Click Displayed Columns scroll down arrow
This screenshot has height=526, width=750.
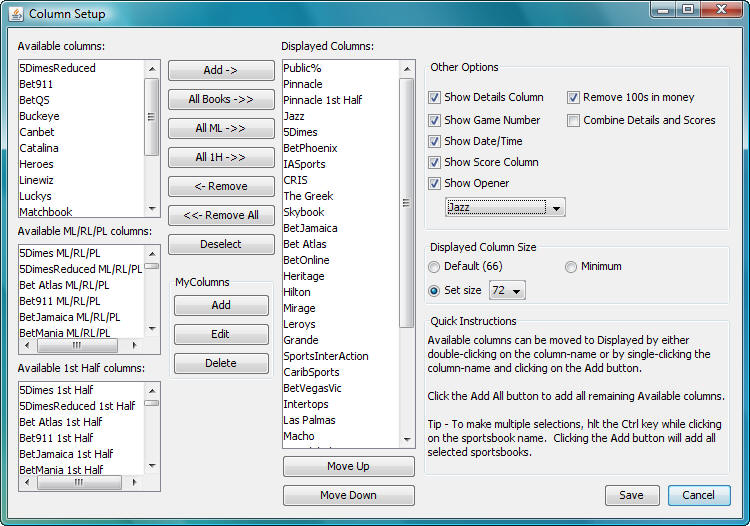407,439
